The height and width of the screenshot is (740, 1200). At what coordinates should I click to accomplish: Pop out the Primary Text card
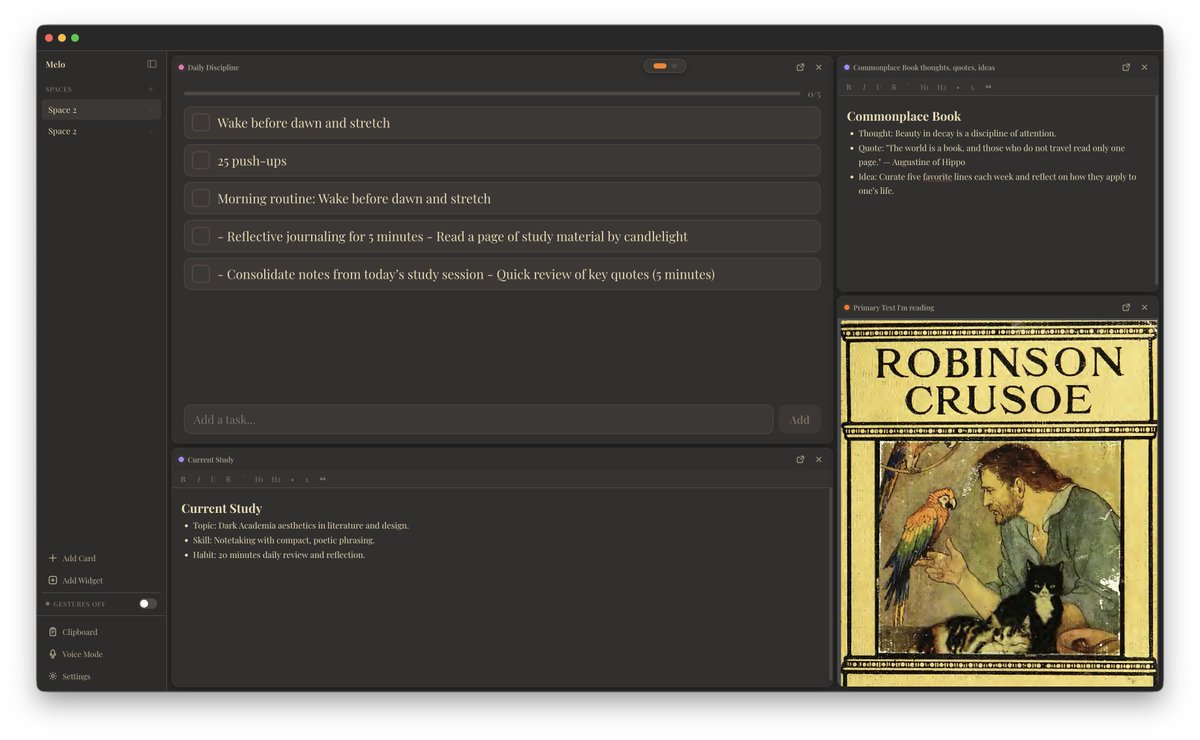[x=1126, y=307]
